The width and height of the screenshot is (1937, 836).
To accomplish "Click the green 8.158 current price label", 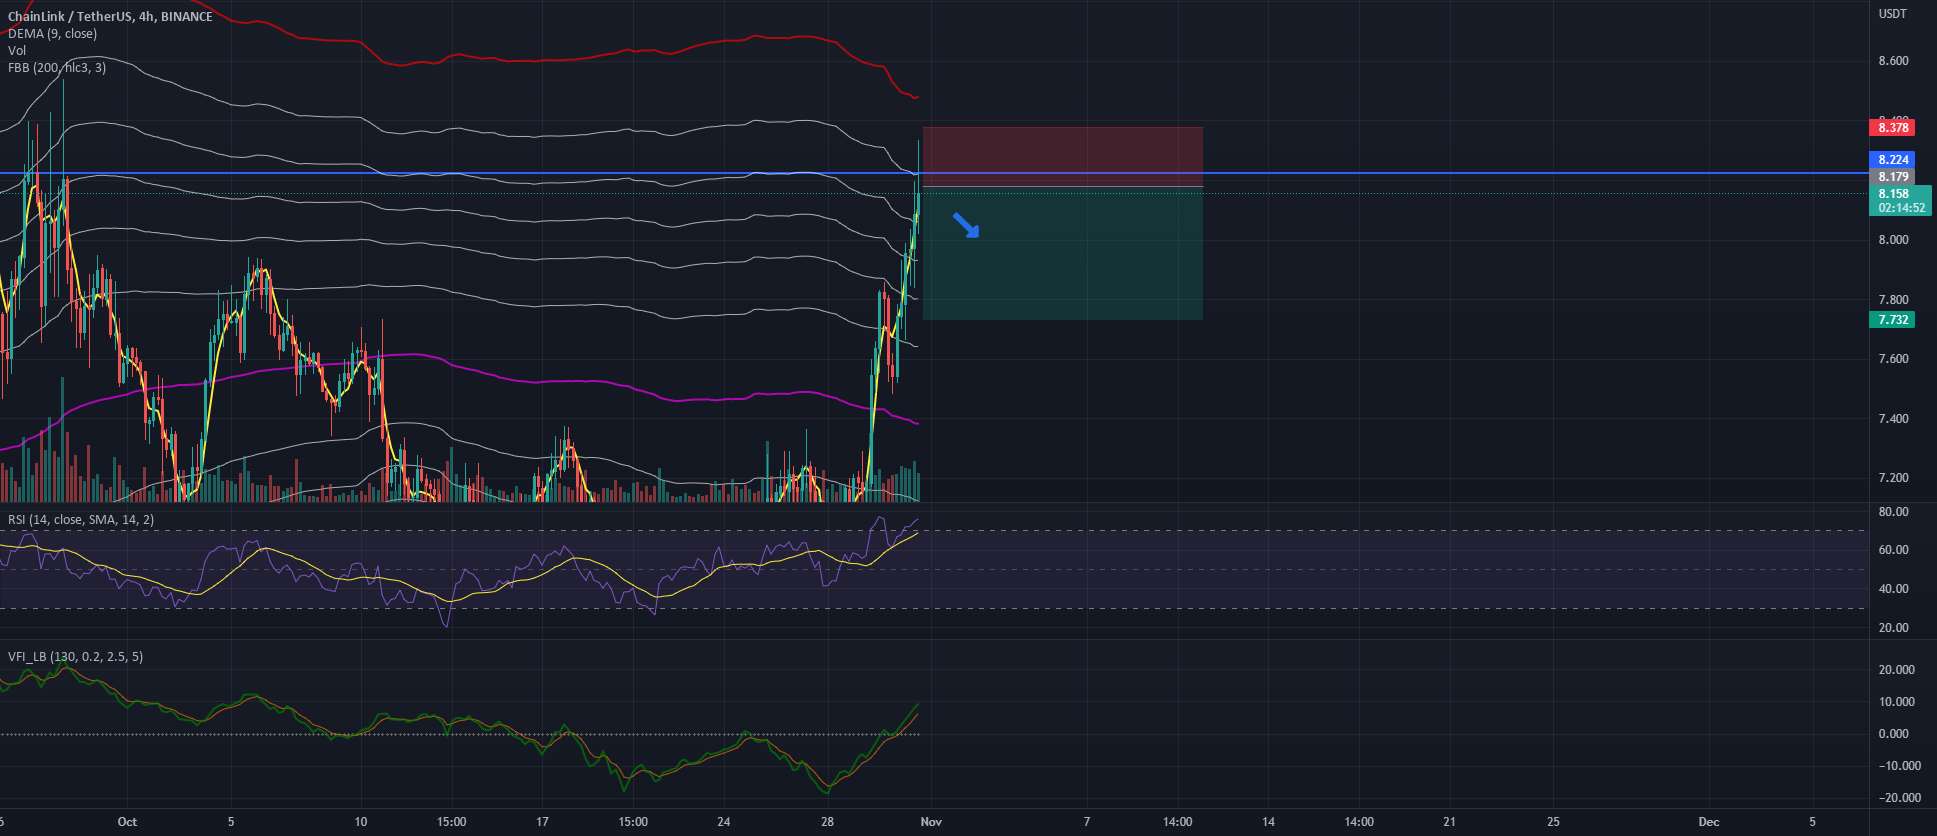I will (x=1900, y=200).
